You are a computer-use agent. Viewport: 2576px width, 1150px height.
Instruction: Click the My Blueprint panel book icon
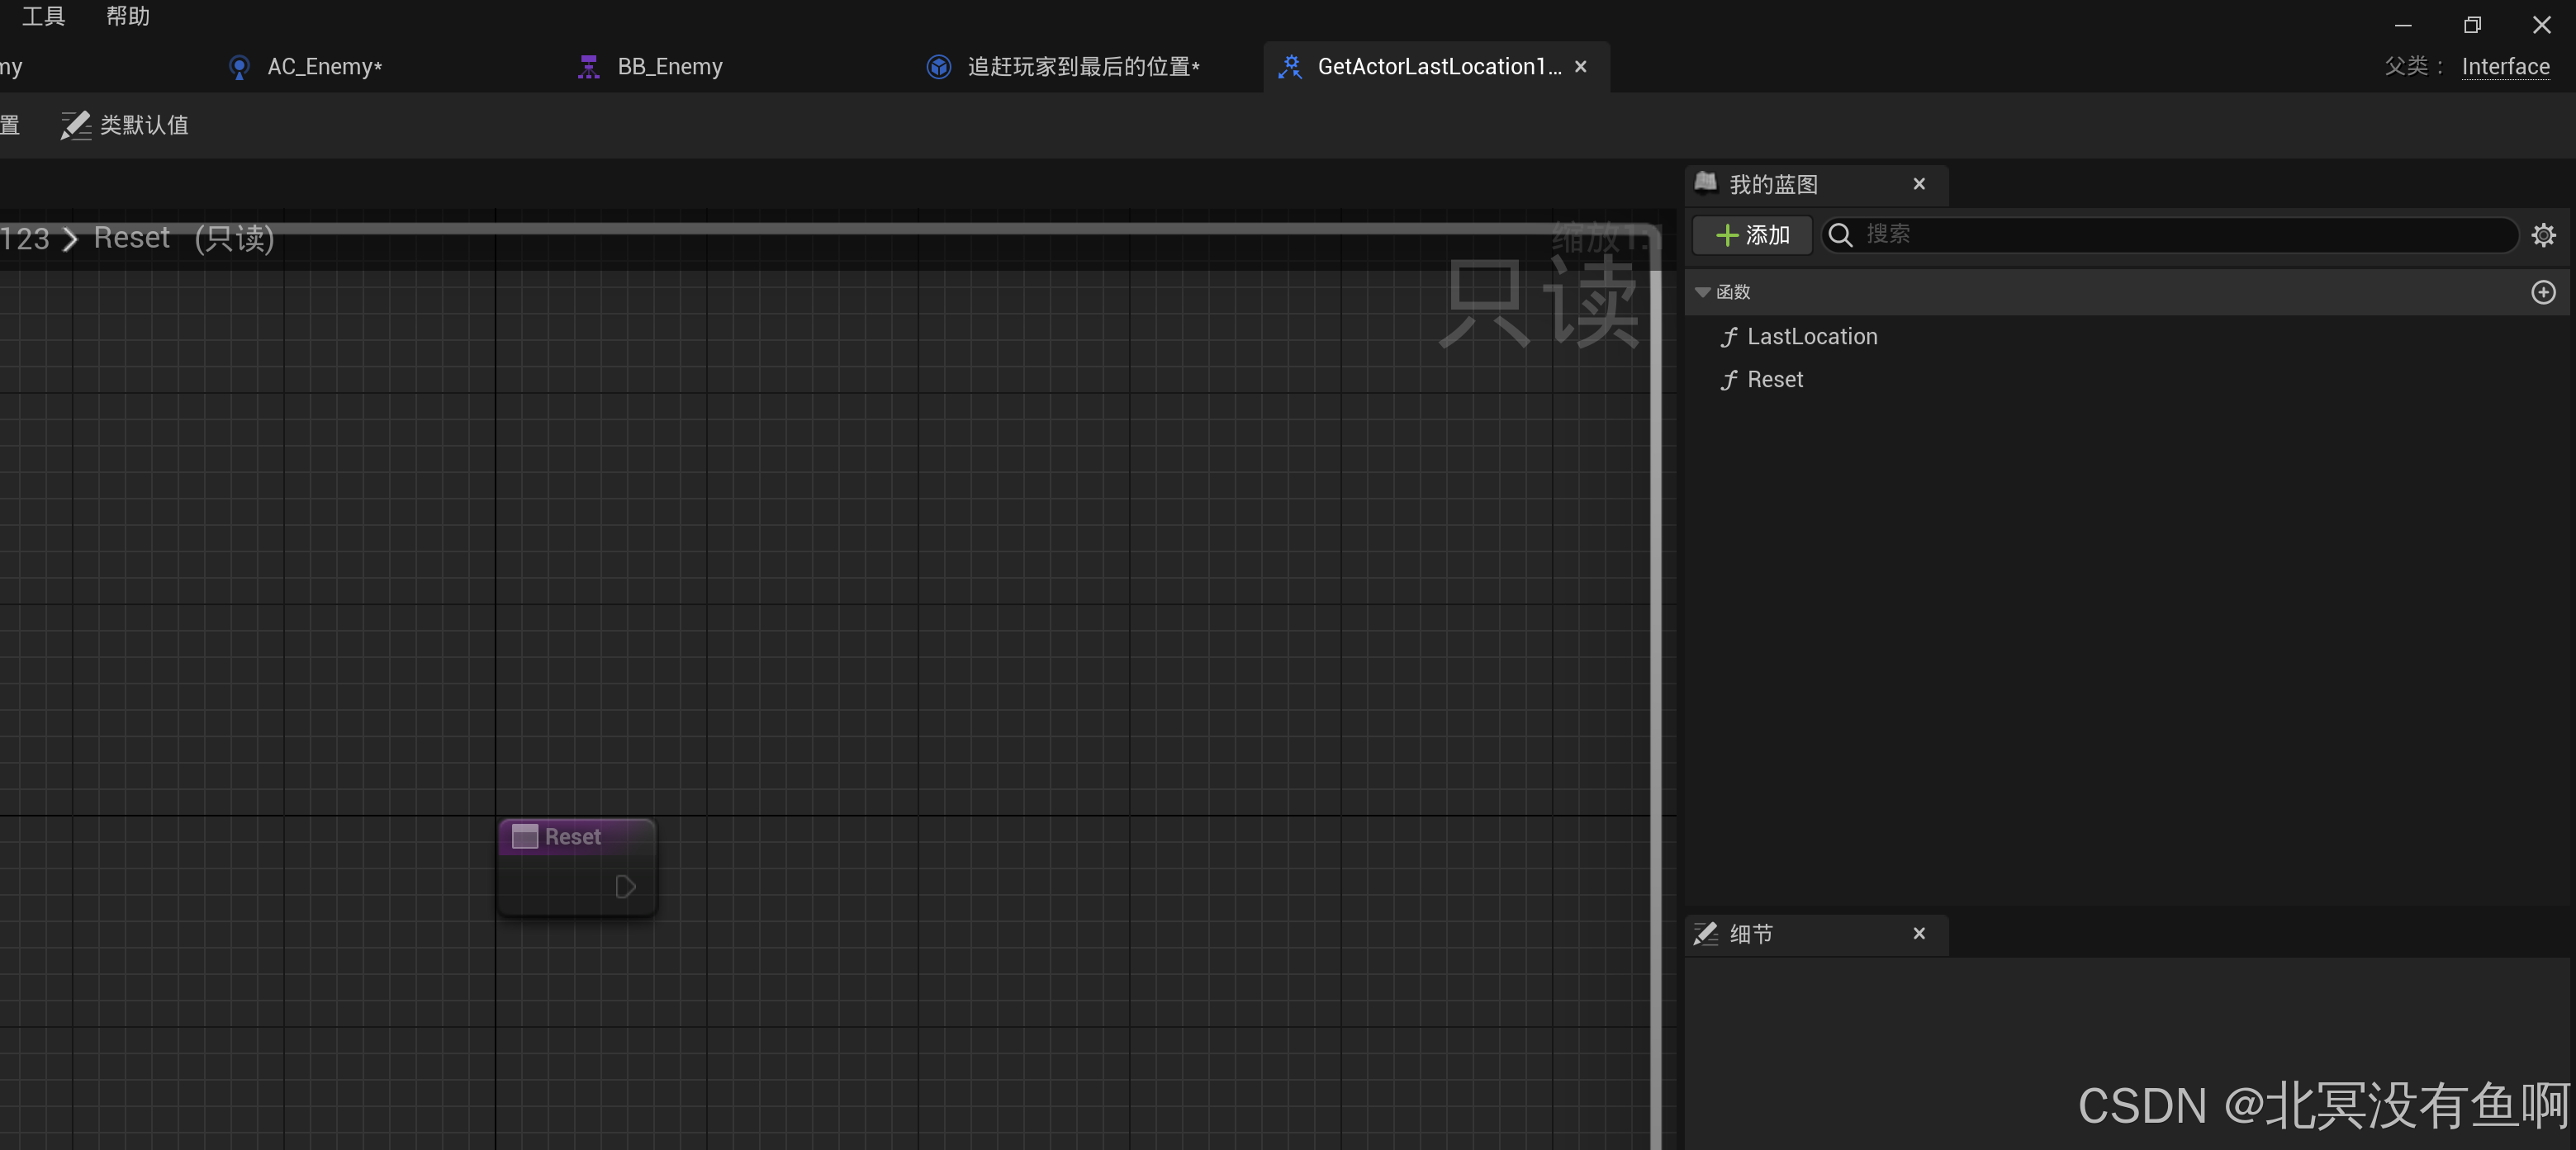(x=1706, y=183)
